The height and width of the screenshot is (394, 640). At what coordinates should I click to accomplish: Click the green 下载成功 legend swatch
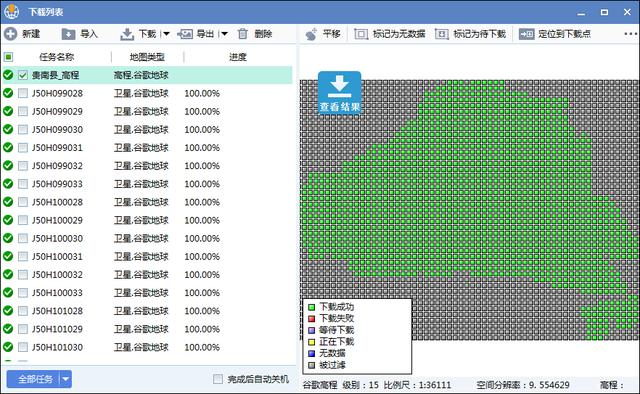(x=311, y=307)
